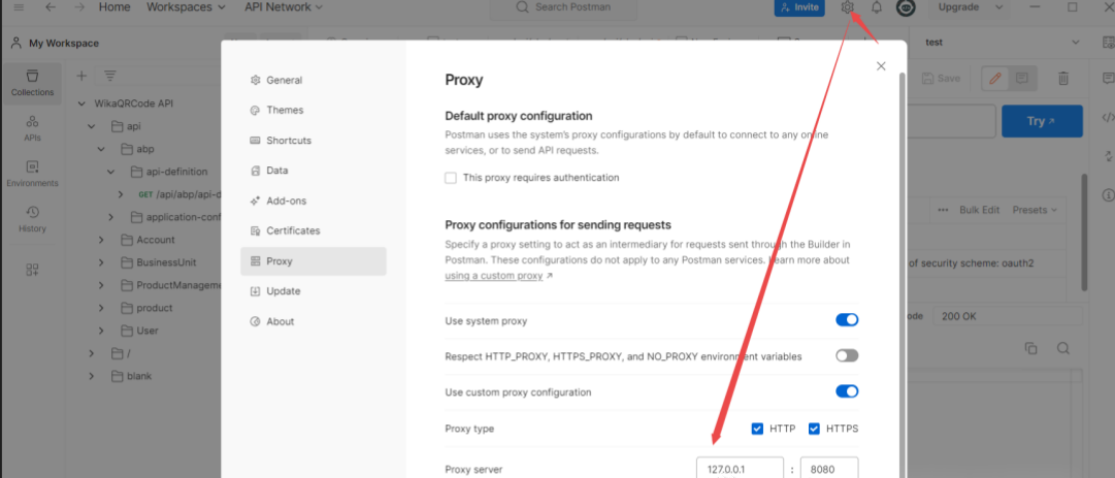
Task: Open the test environment dropdown
Action: (x=1002, y=43)
